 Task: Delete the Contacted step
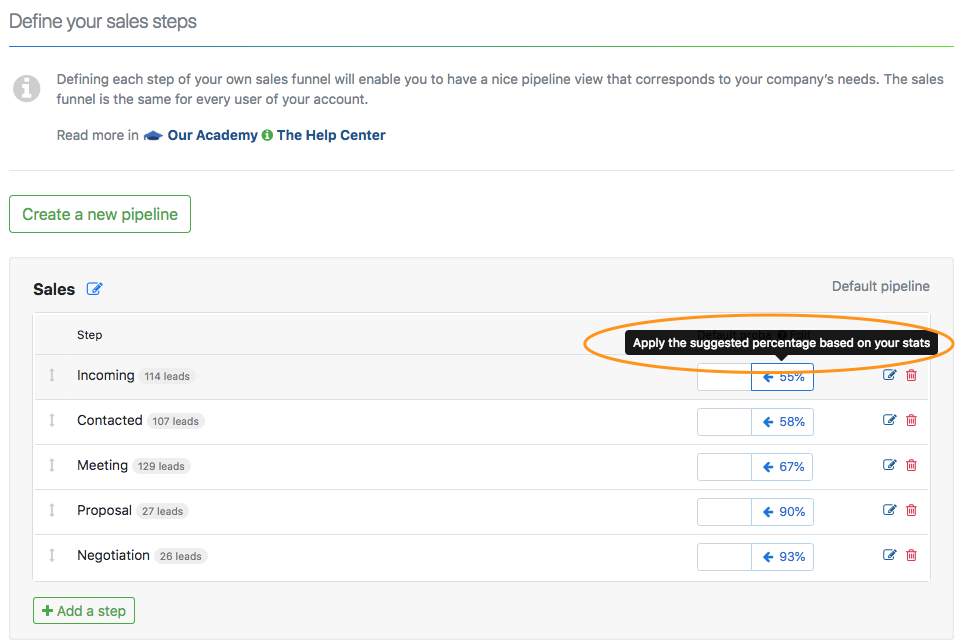point(911,420)
